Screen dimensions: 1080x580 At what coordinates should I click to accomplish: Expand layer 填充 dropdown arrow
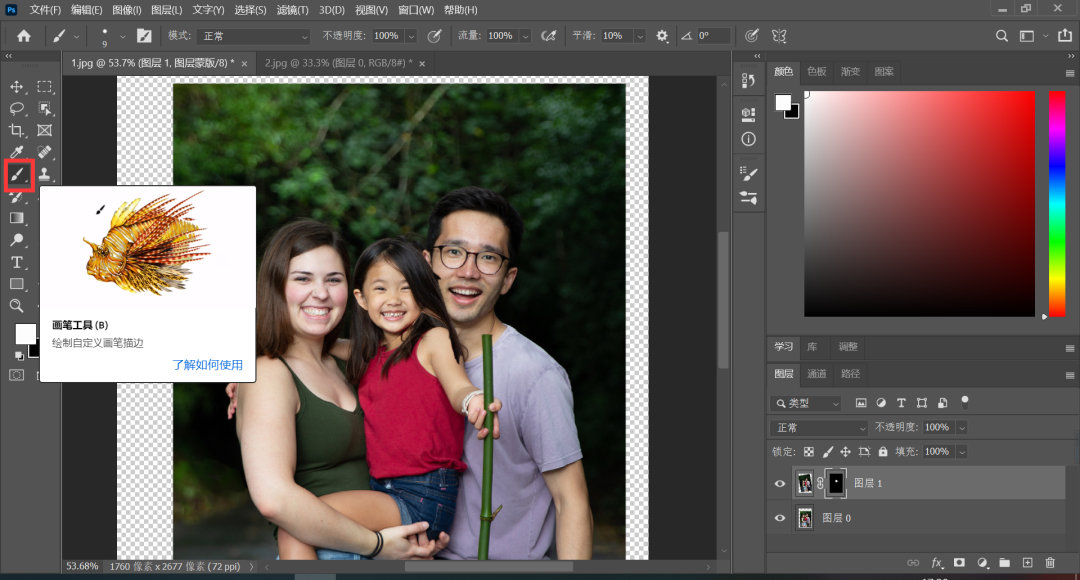[x=962, y=452]
